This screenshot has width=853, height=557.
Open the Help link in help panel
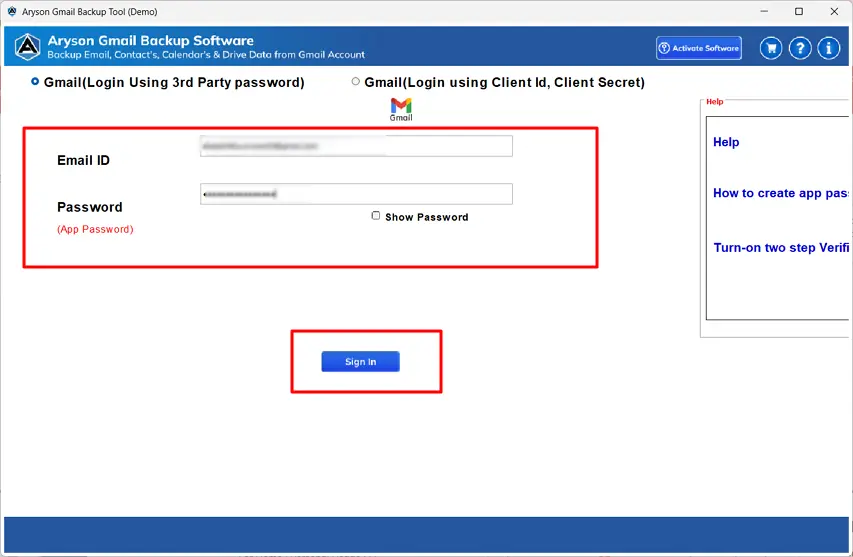pos(726,142)
